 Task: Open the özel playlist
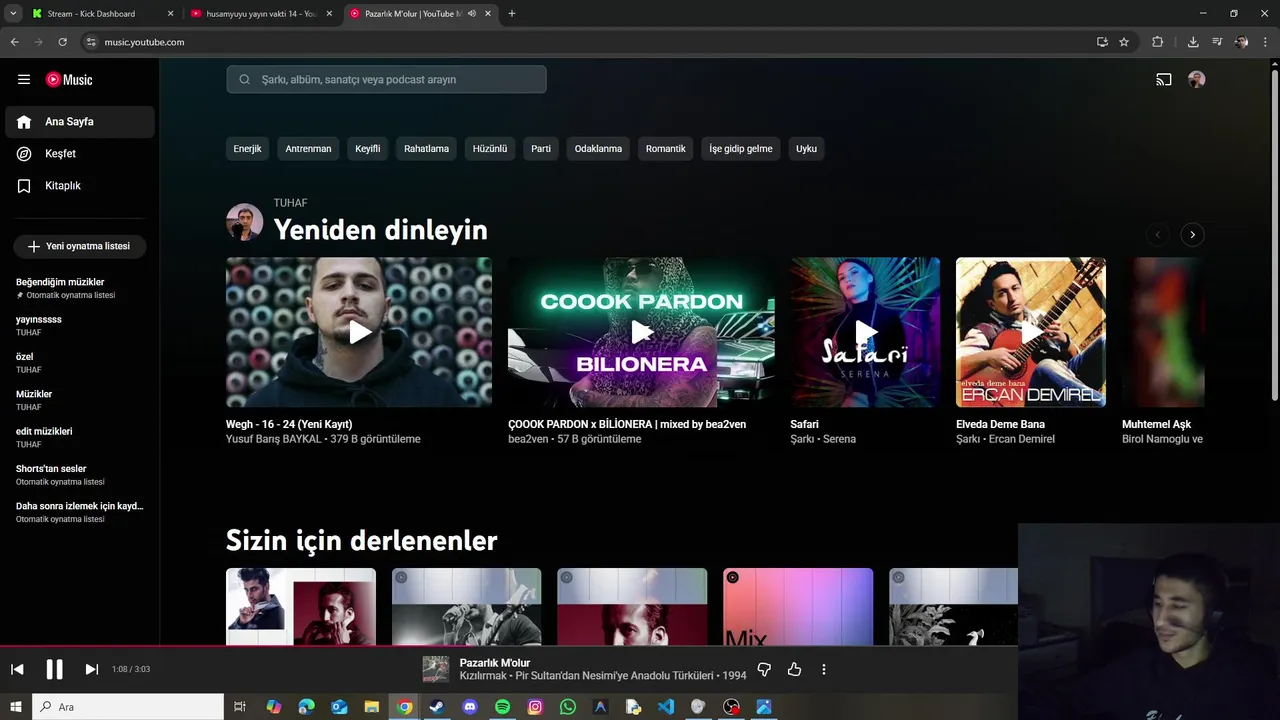(80, 363)
